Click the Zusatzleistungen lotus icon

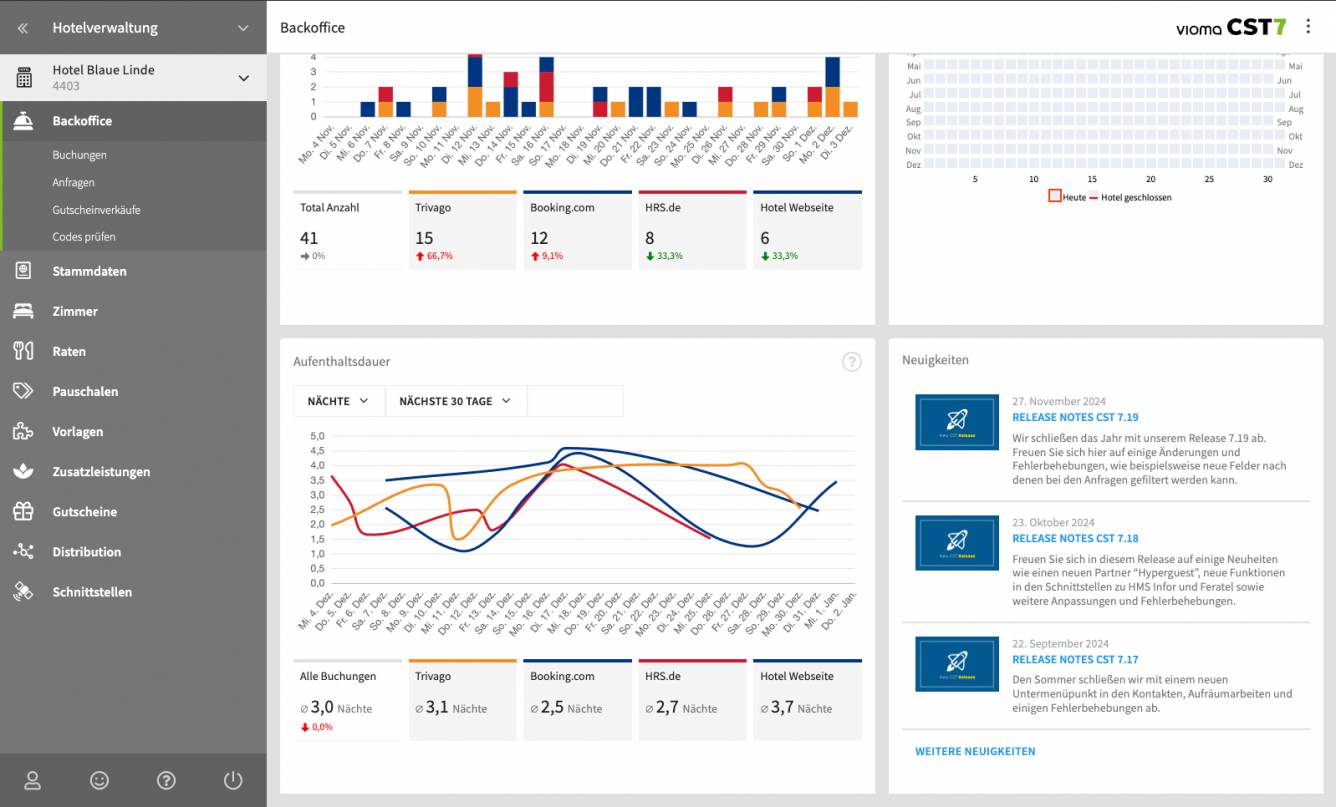click(x=23, y=471)
